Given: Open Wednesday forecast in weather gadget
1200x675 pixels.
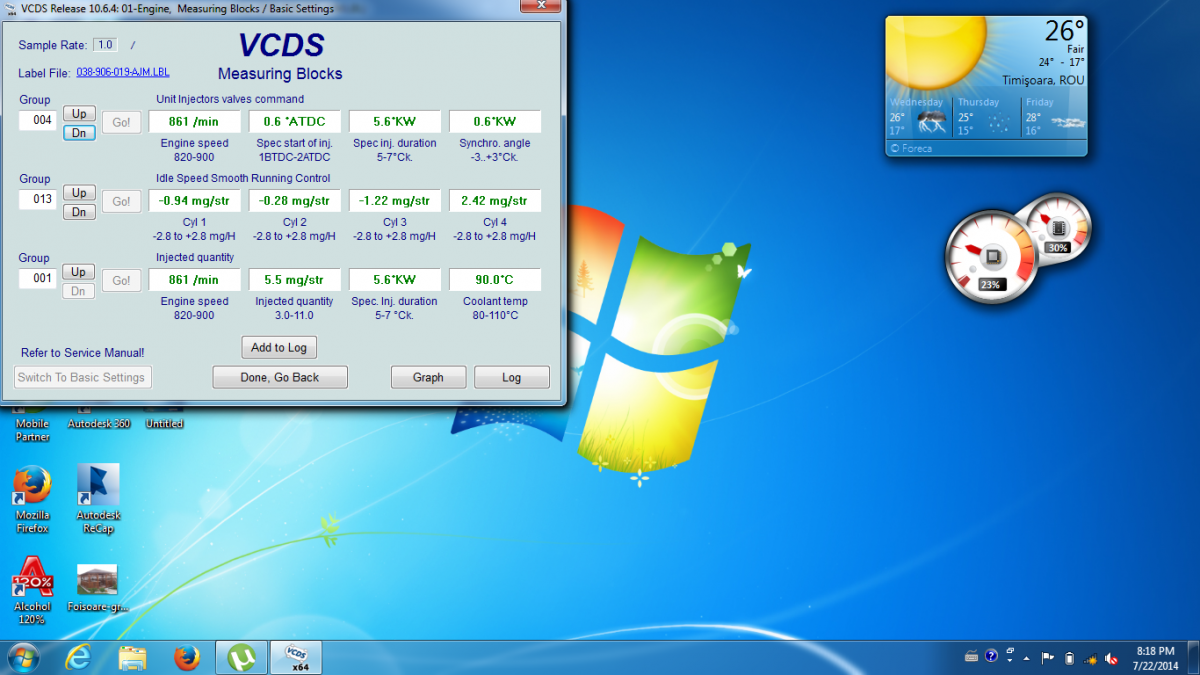Looking at the screenshot, I should pyautogui.click(x=919, y=116).
